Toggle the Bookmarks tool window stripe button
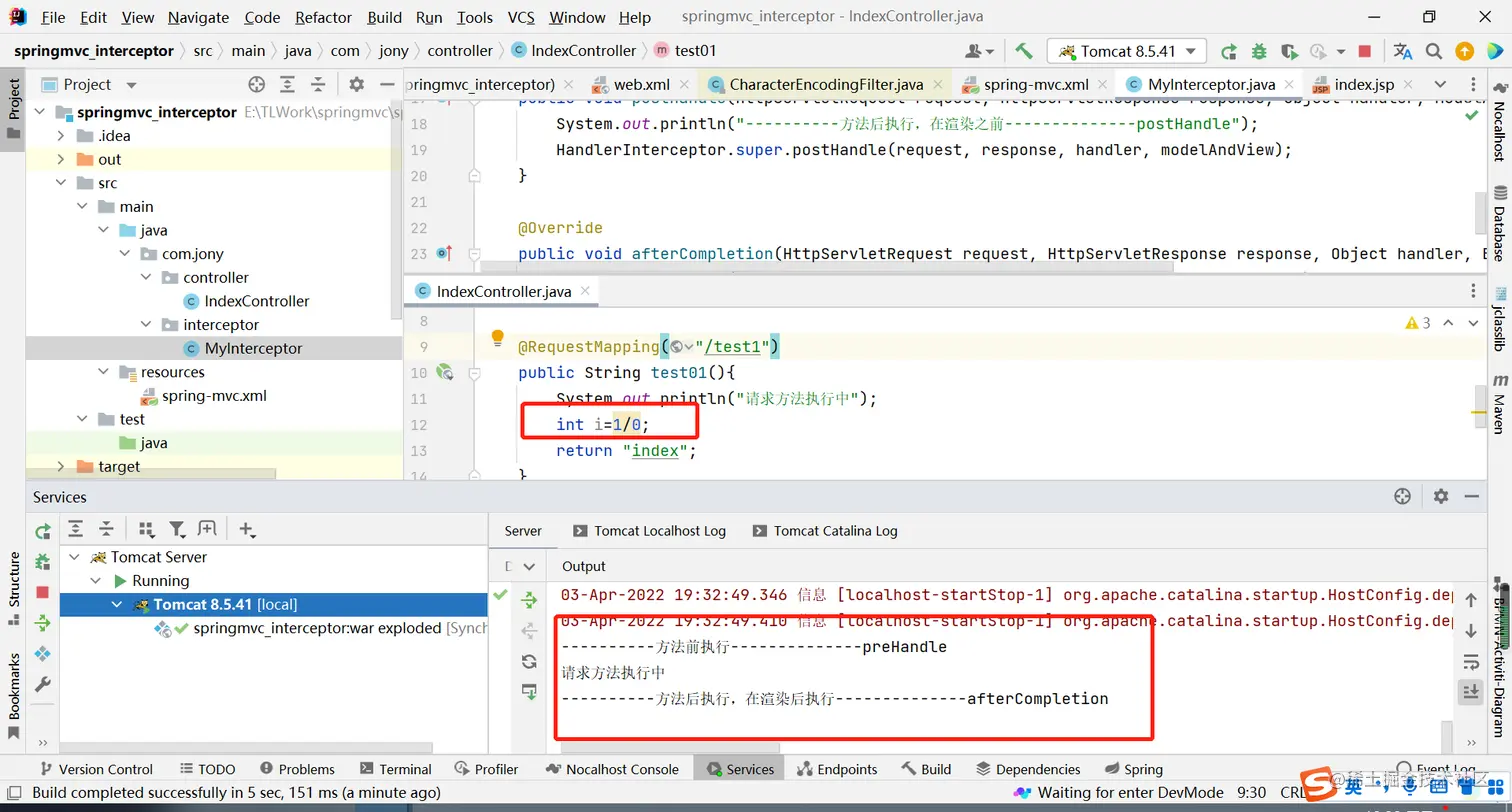The height and width of the screenshot is (812, 1512). coord(14,696)
